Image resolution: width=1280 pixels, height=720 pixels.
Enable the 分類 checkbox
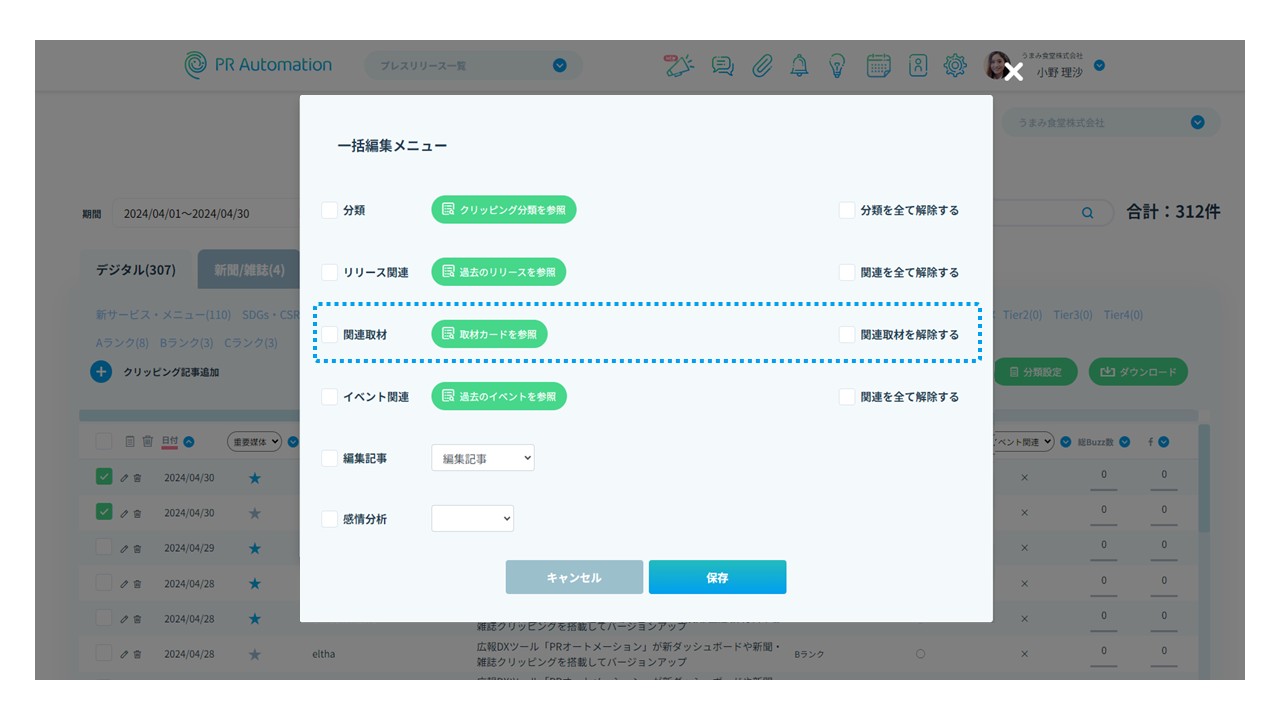click(329, 211)
